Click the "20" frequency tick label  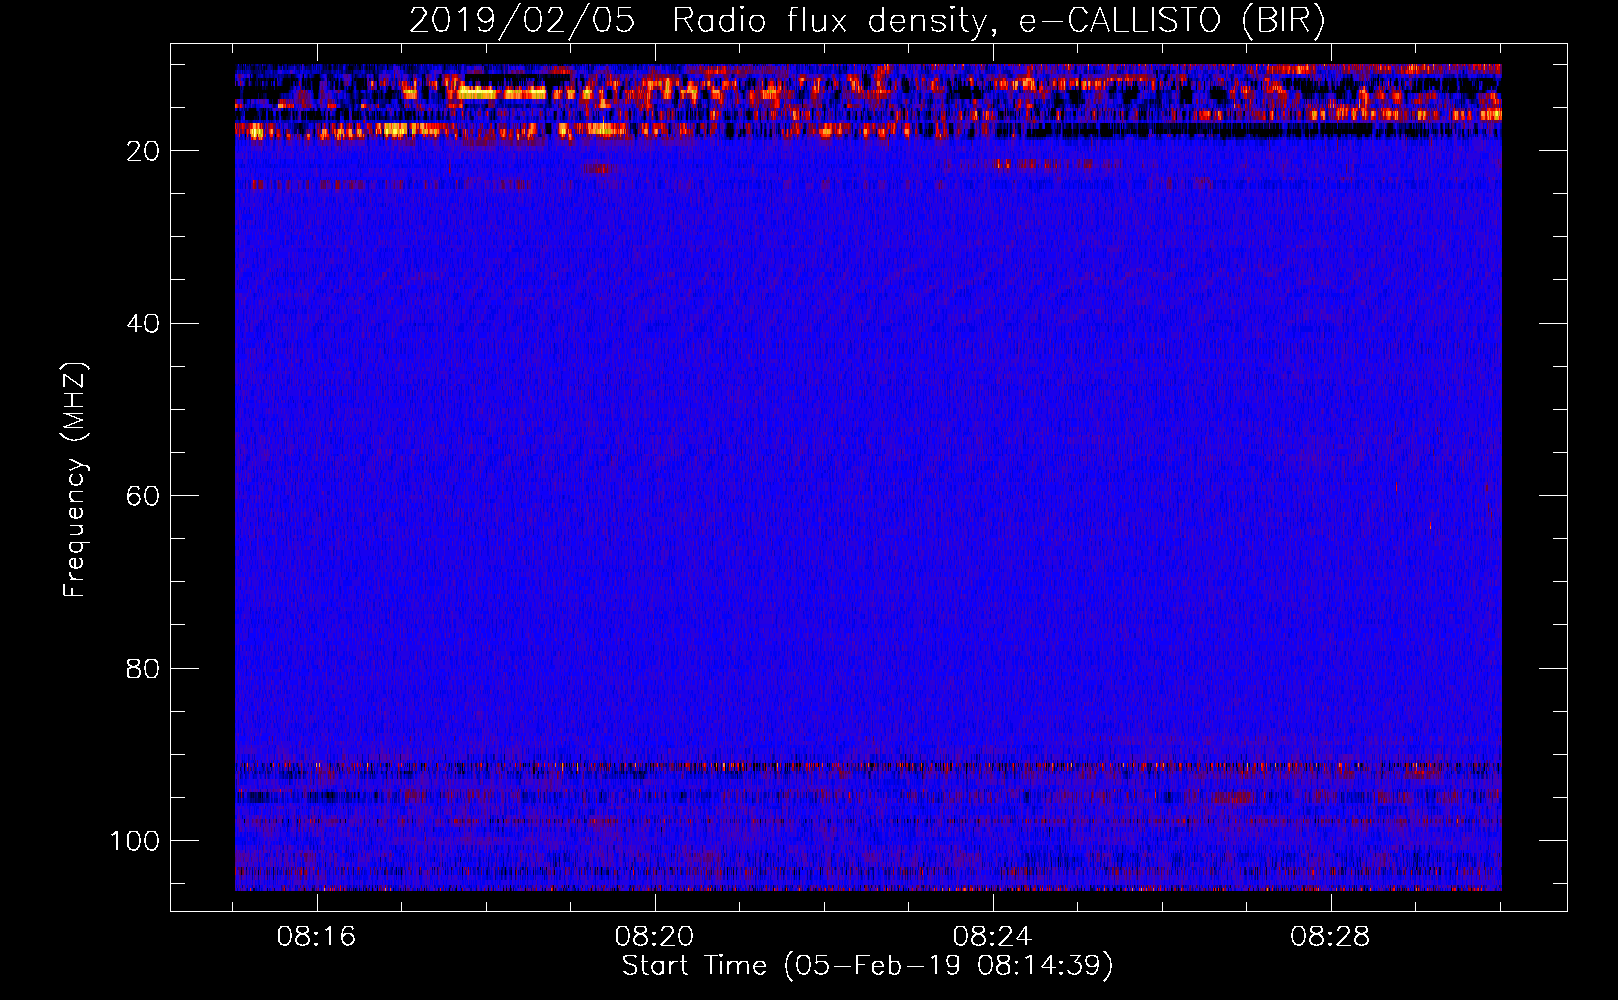tap(143, 151)
